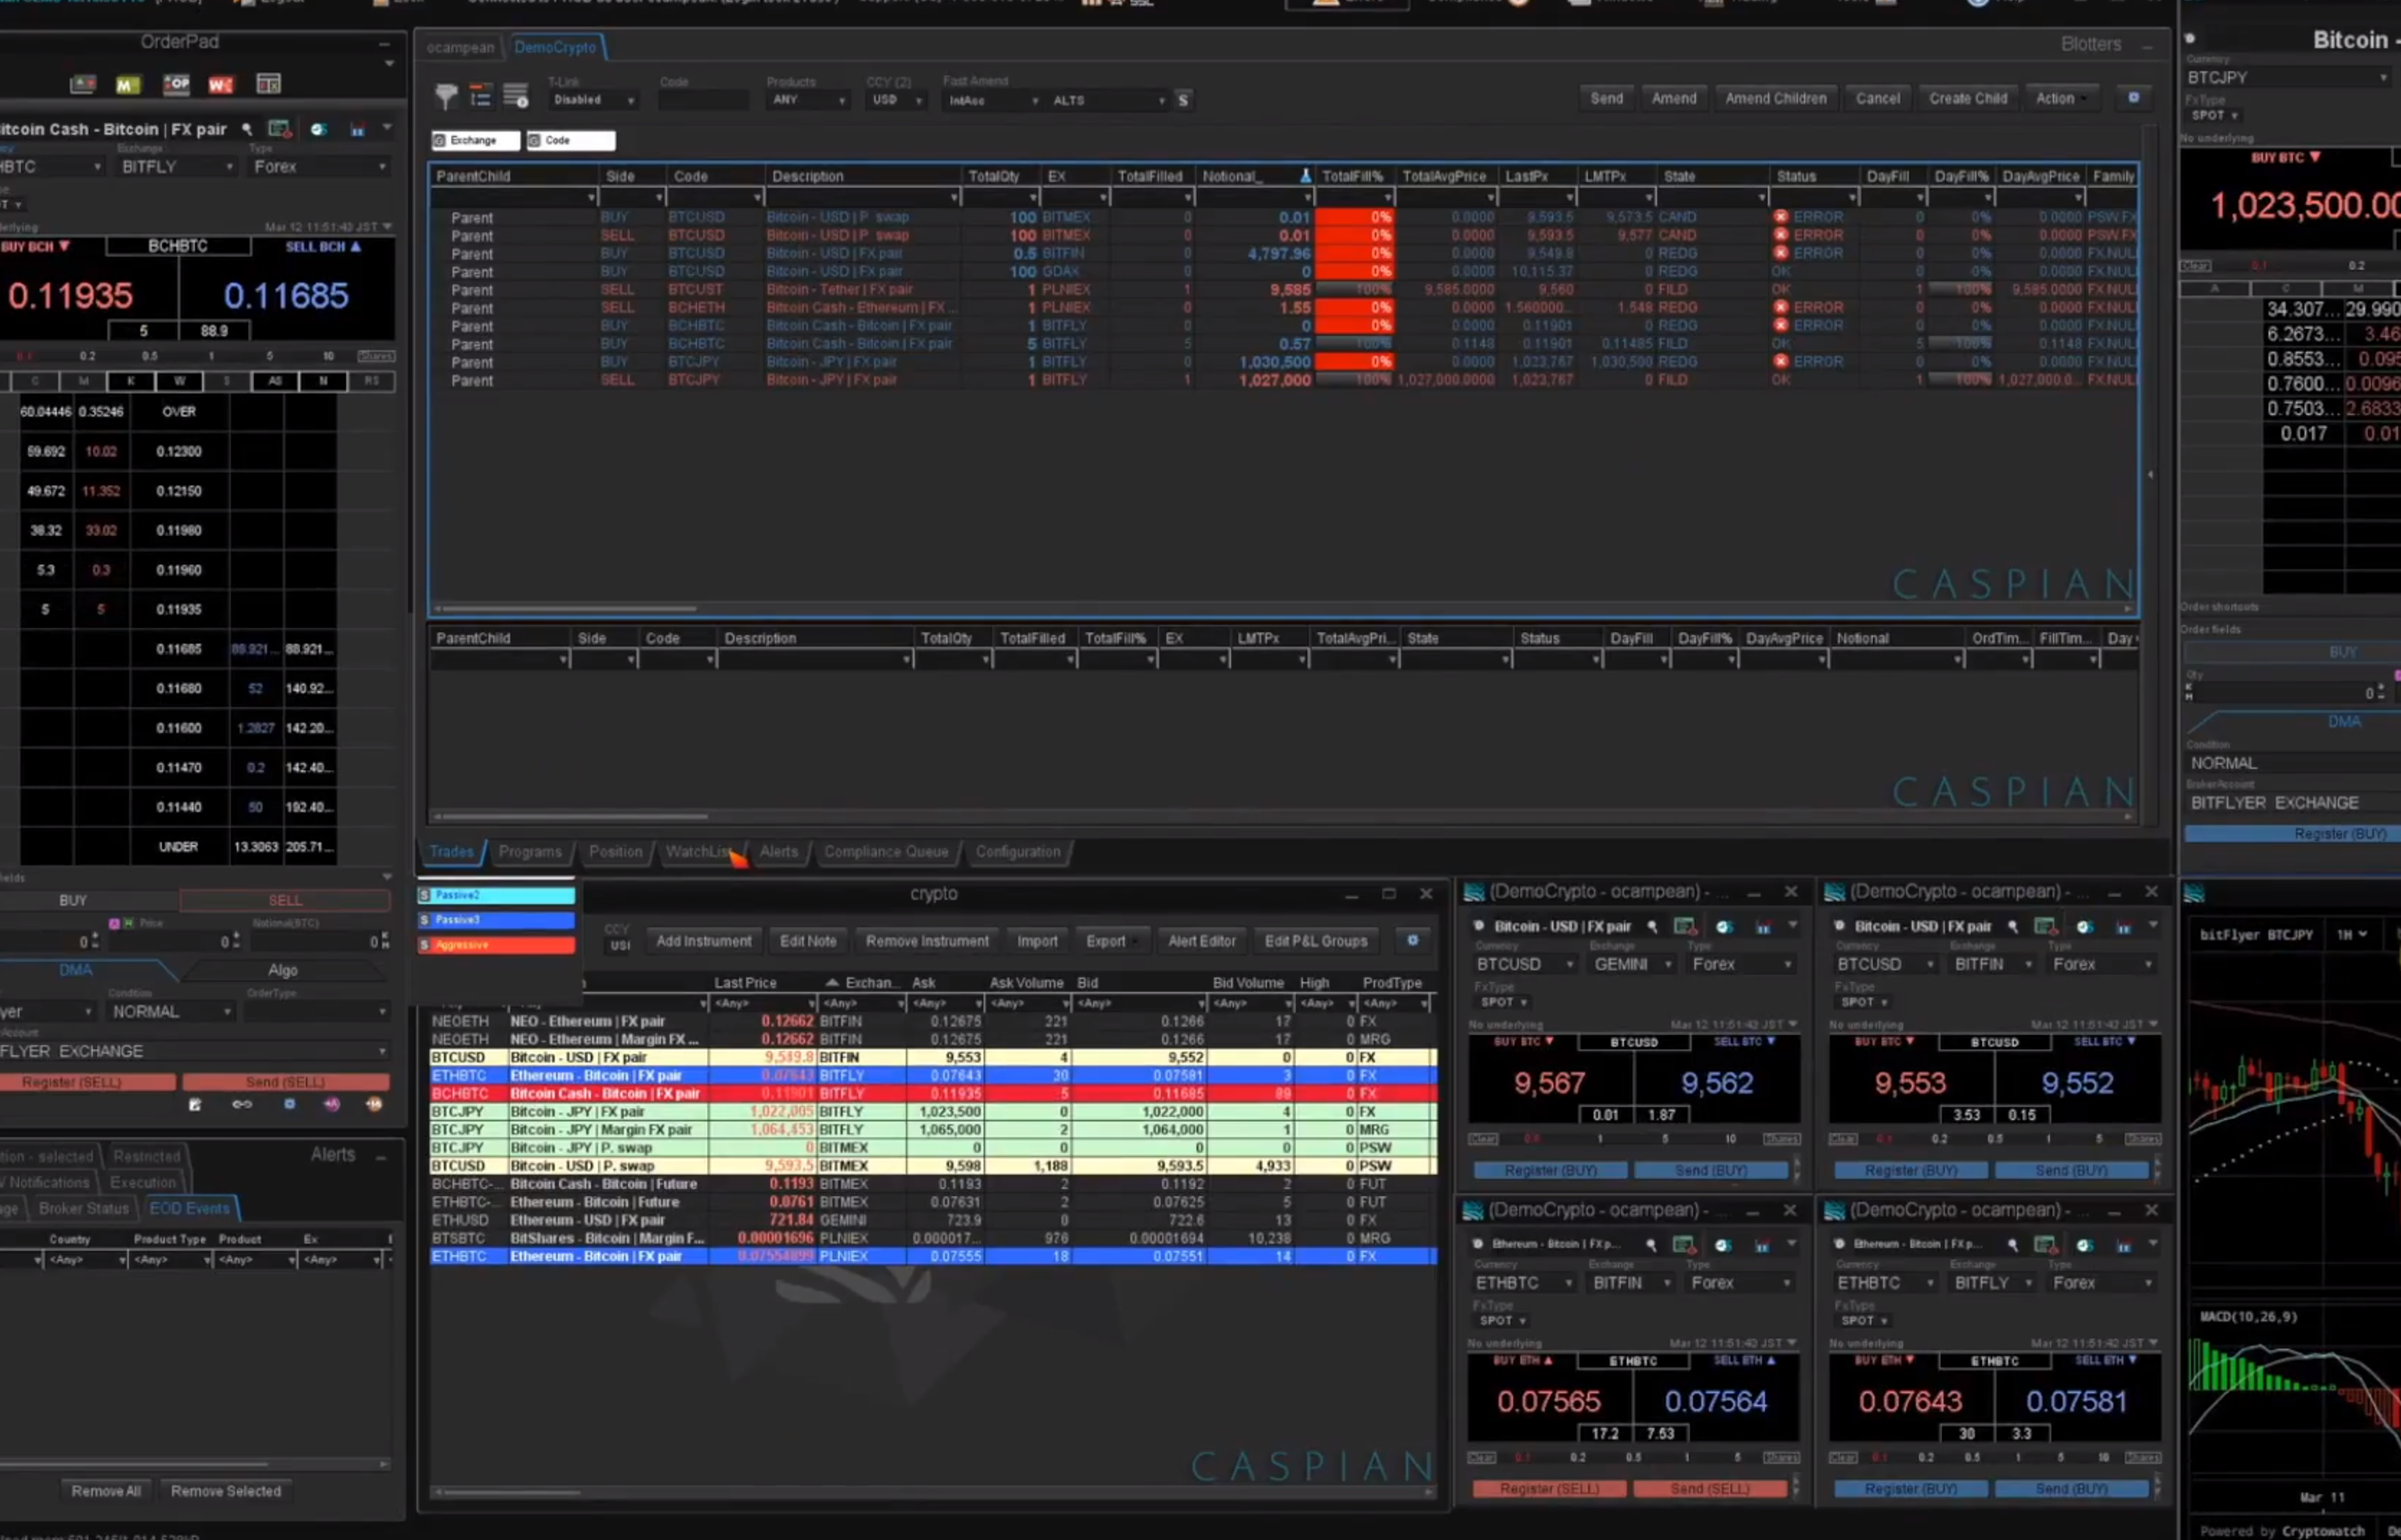
Task: Click the Amend Children button
Action: pos(1775,98)
